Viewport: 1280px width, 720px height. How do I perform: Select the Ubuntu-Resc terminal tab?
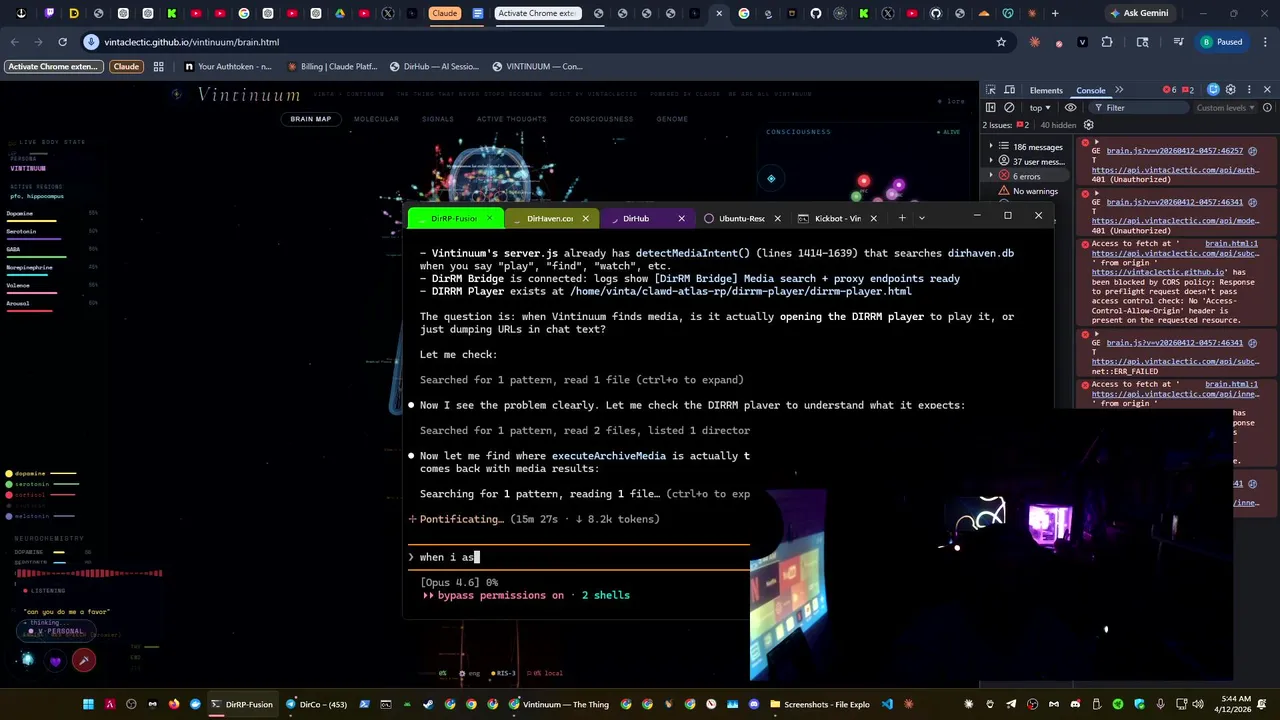742,218
